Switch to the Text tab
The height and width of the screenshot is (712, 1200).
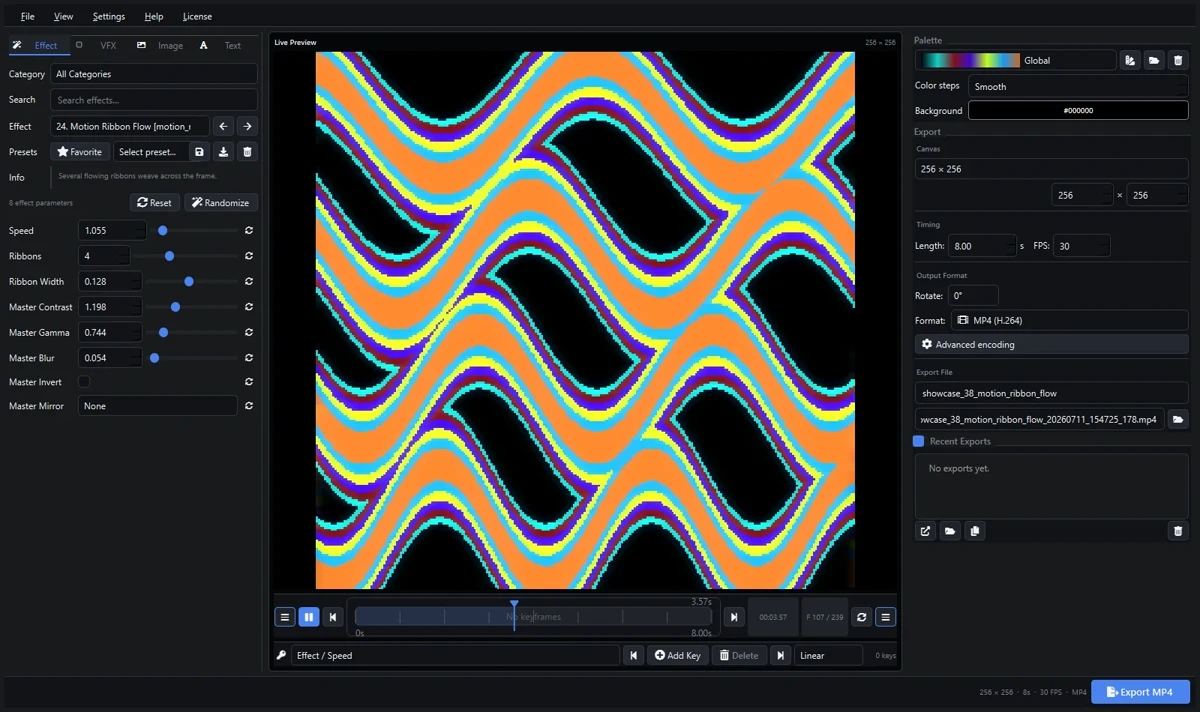(x=222, y=45)
